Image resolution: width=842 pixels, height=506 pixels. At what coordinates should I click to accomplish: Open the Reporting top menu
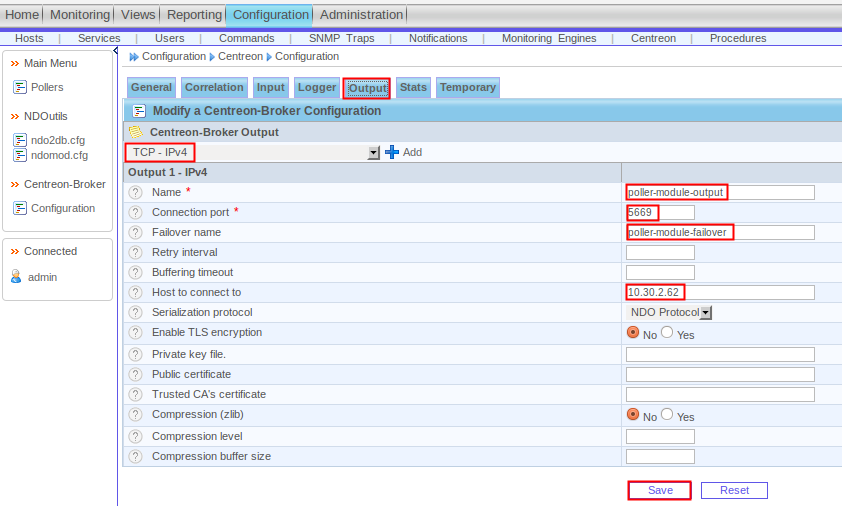pos(194,15)
